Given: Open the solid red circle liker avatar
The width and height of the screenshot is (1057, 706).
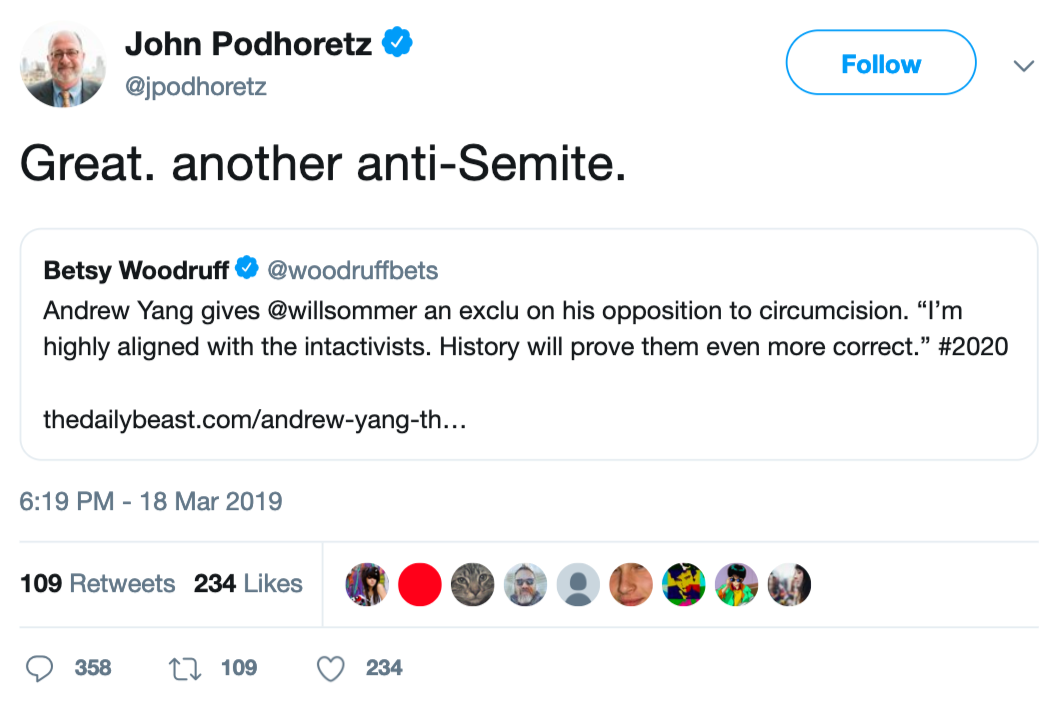Looking at the screenshot, I should pyautogui.click(x=420, y=584).
